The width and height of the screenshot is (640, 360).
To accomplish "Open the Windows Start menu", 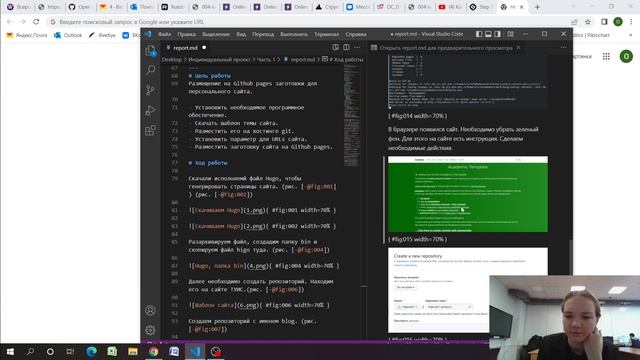I will pyautogui.click(x=10, y=351).
